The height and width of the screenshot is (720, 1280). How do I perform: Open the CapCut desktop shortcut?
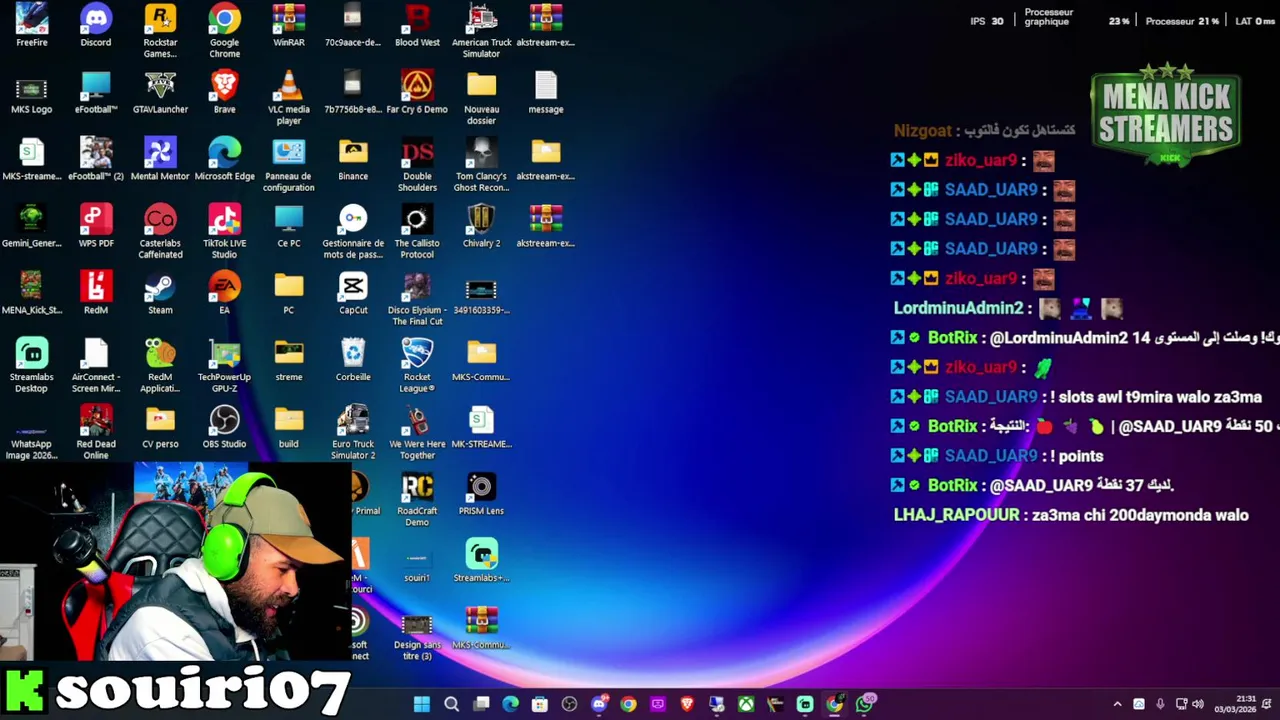tap(353, 293)
